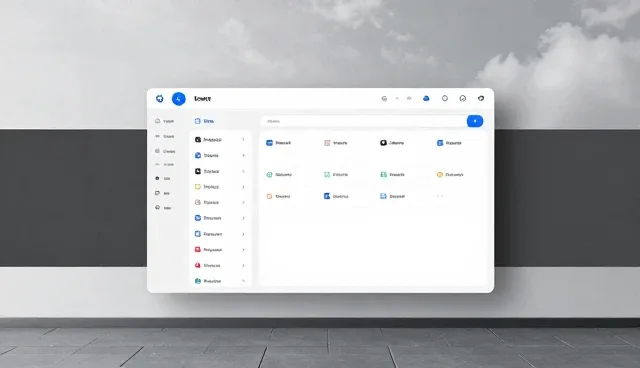This screenshot has height=368, width=640.
Task: Open the orange outlined square tile in grid
Action: 278,196
